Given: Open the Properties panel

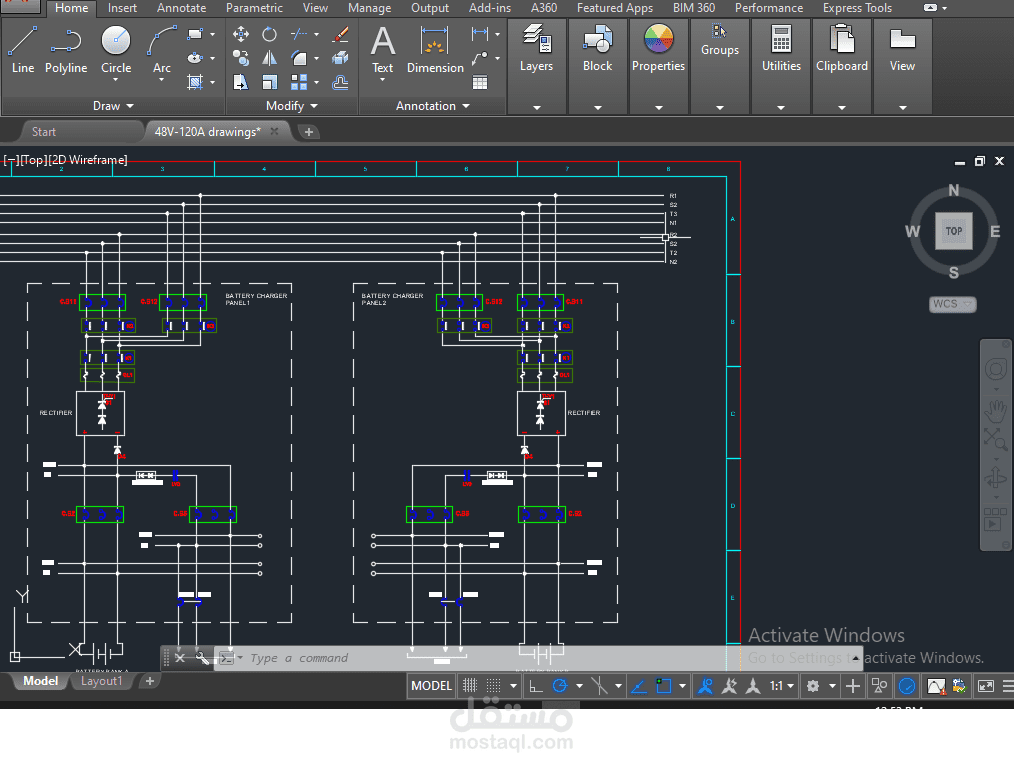Looking at the screenshot, I should [658, 65].
